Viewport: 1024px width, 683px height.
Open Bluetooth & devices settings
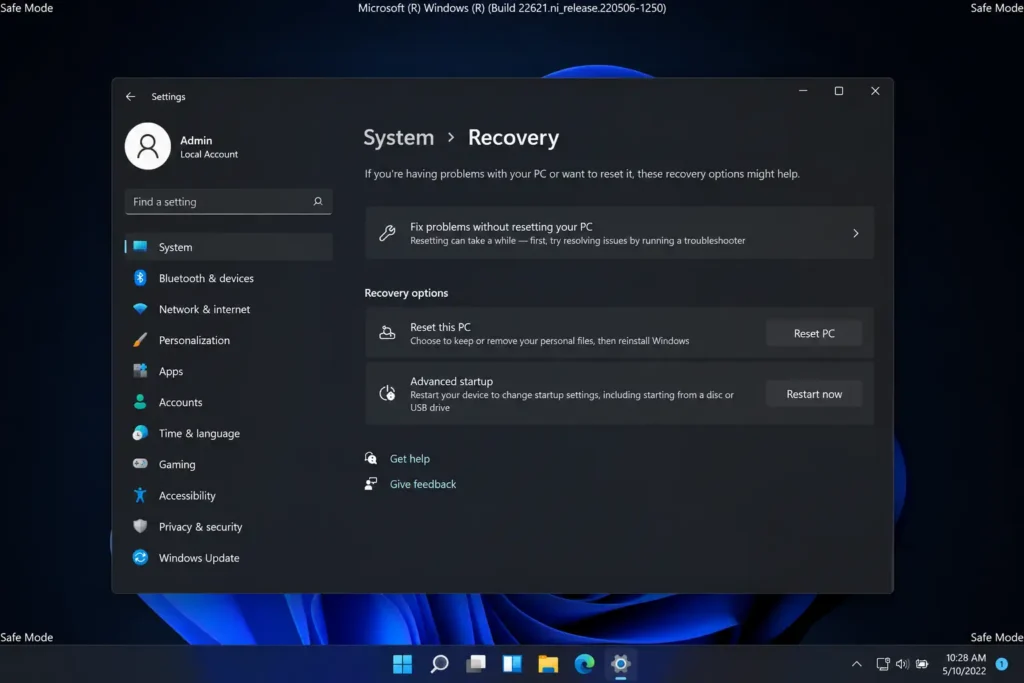coord(229,278)
